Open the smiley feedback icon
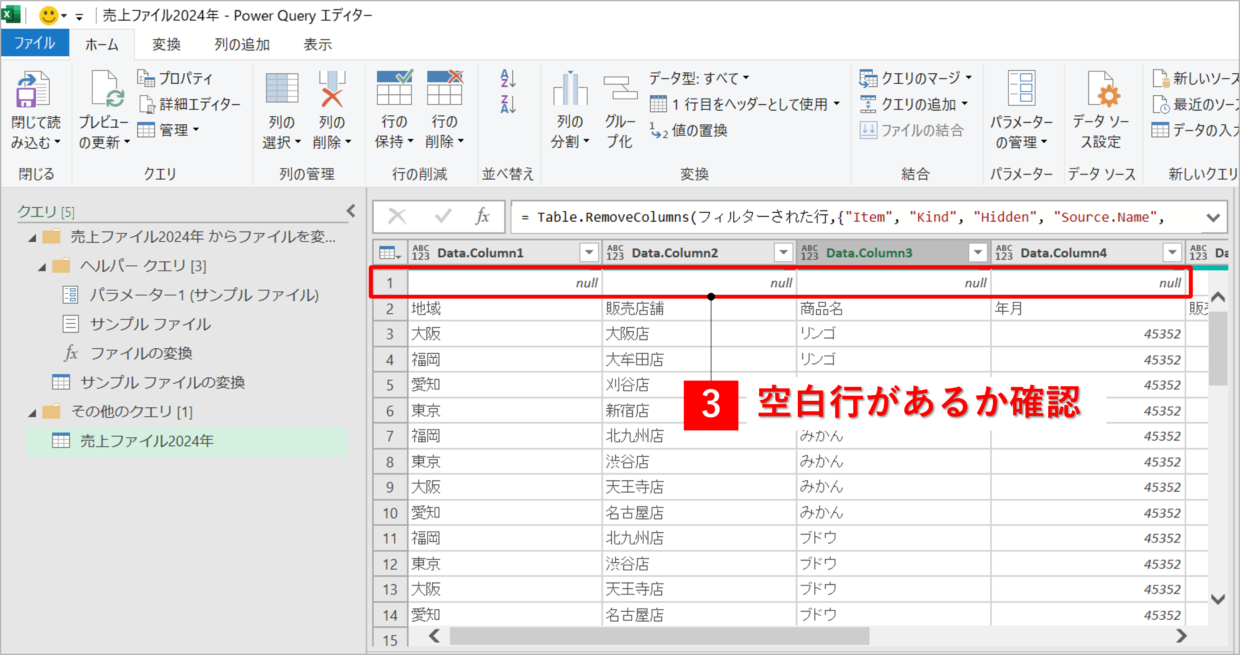 click(x=49, y=16)
